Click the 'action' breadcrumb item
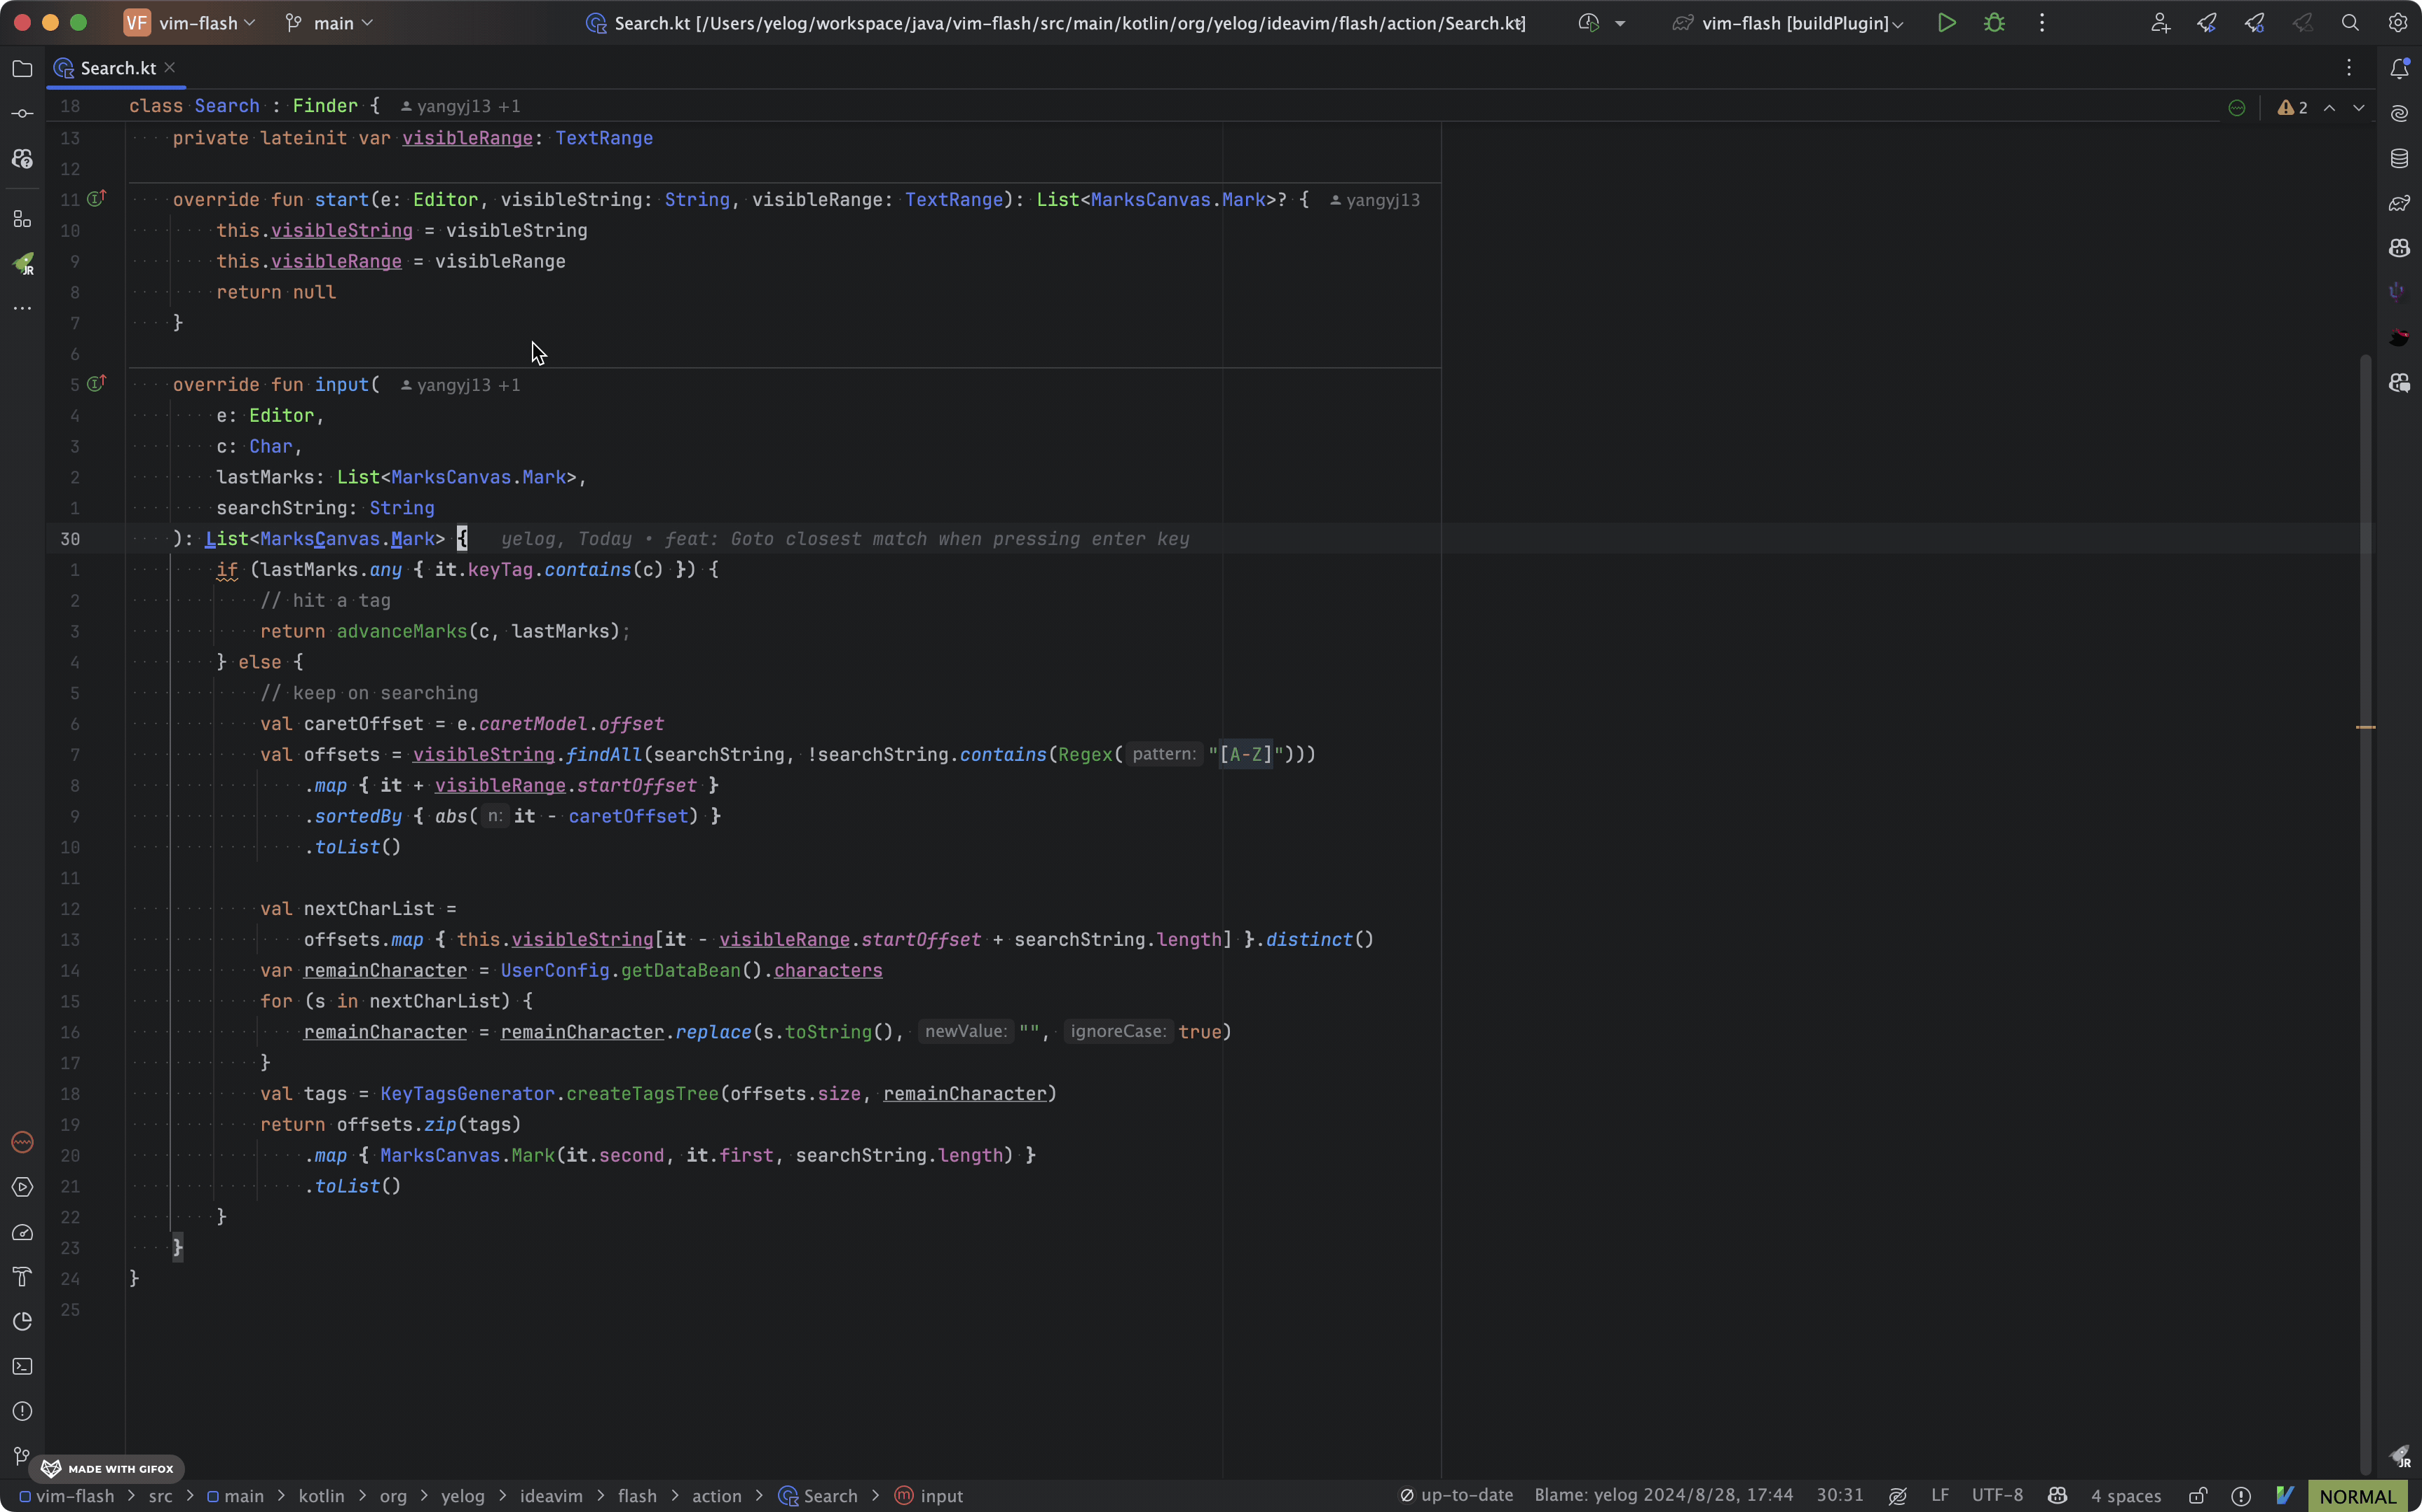Viewport: 2422px width, 1512px height. 716,1496
